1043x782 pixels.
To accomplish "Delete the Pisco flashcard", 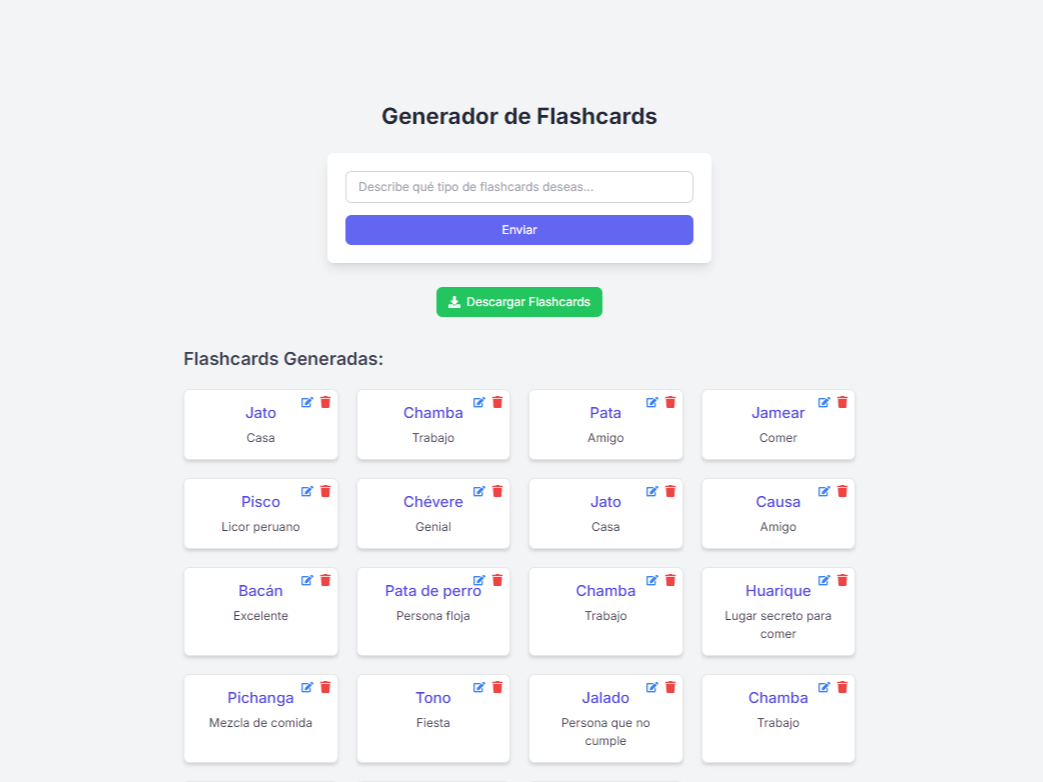I will click(x=325, y=491).
